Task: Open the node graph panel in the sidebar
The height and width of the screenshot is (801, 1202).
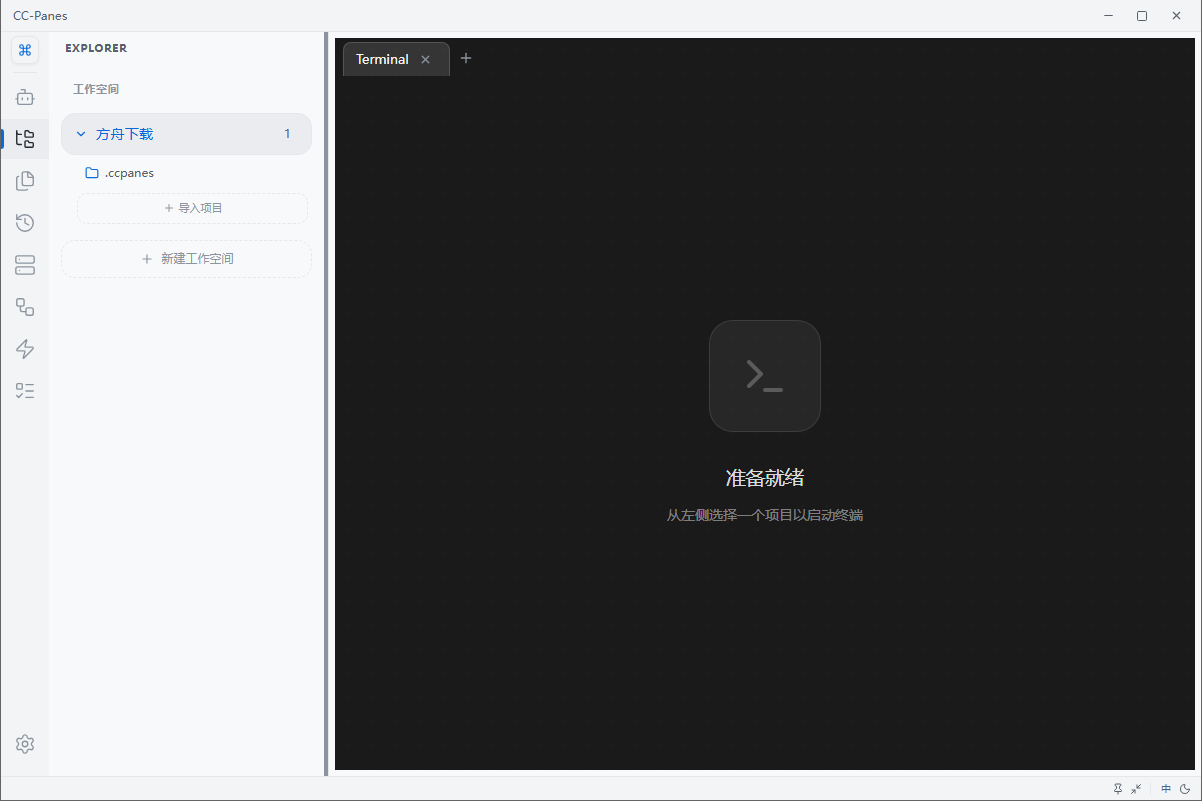Action: point(25,306)
